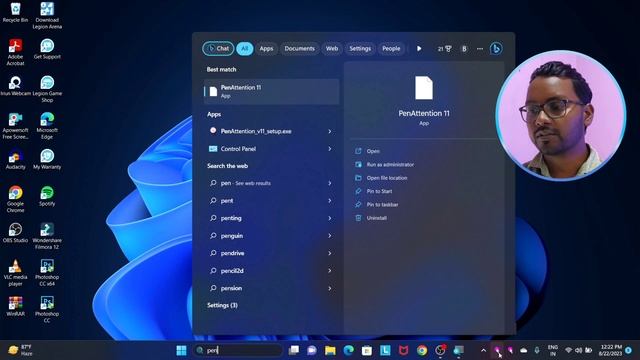The image size is (640, 360).
Task: Click Task View taskbar icon
Action: tap(293, 350)
